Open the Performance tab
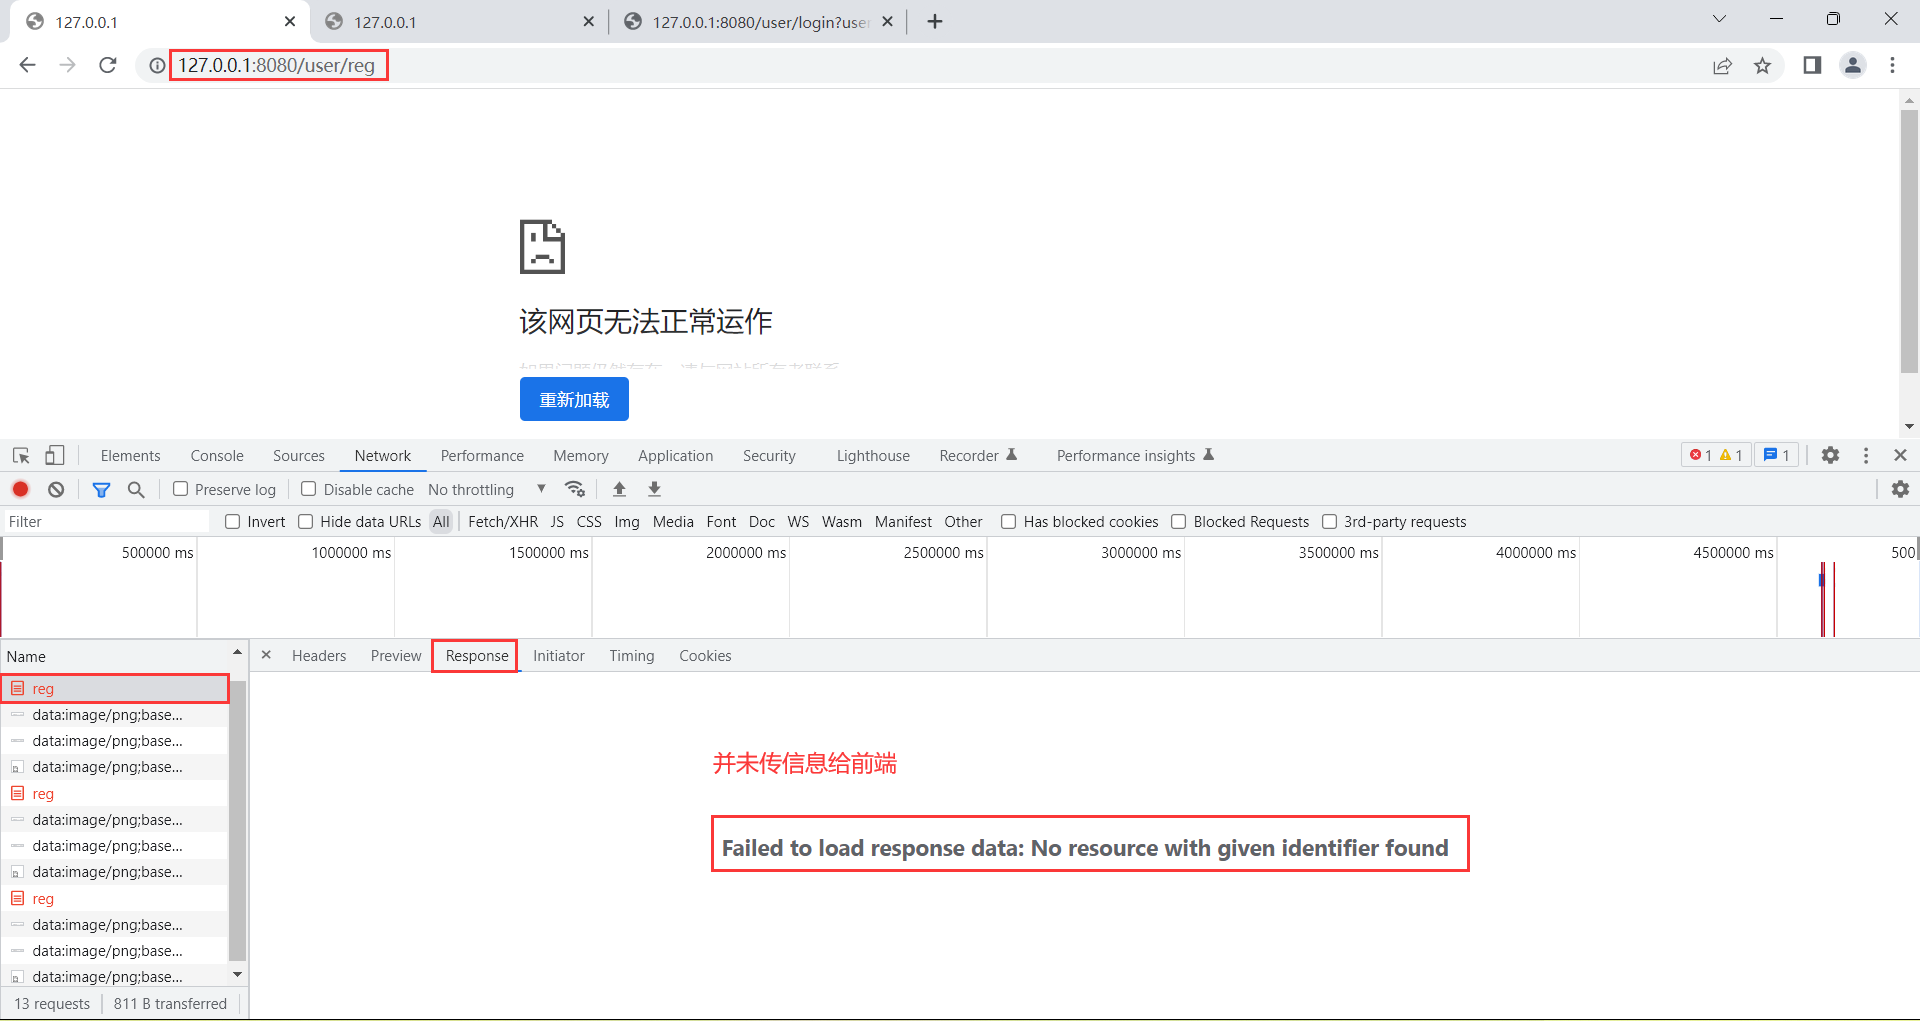 [482, 456]
